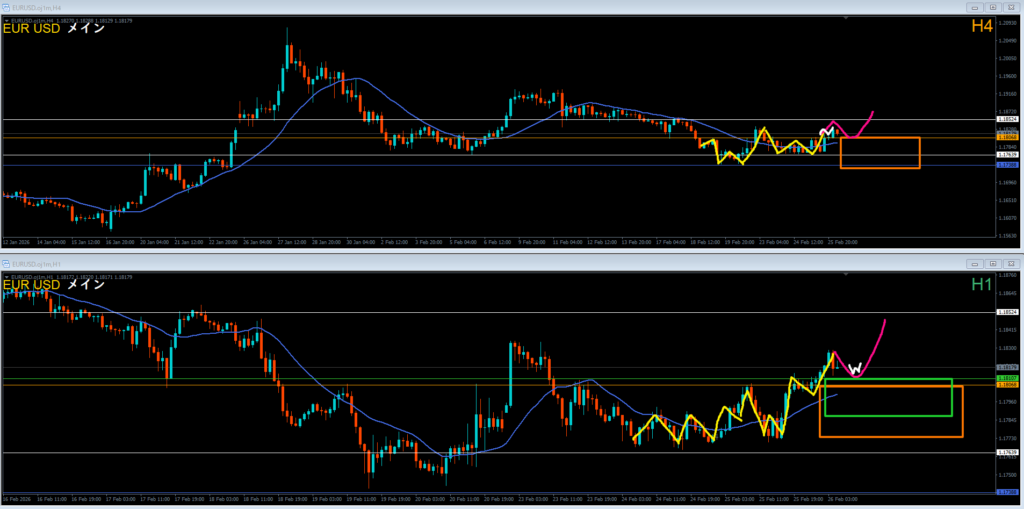This screenshot has height=509, width=1024.
Task: Minimize the EURUSD H1 chart window
Action: [x=977, y=264]
